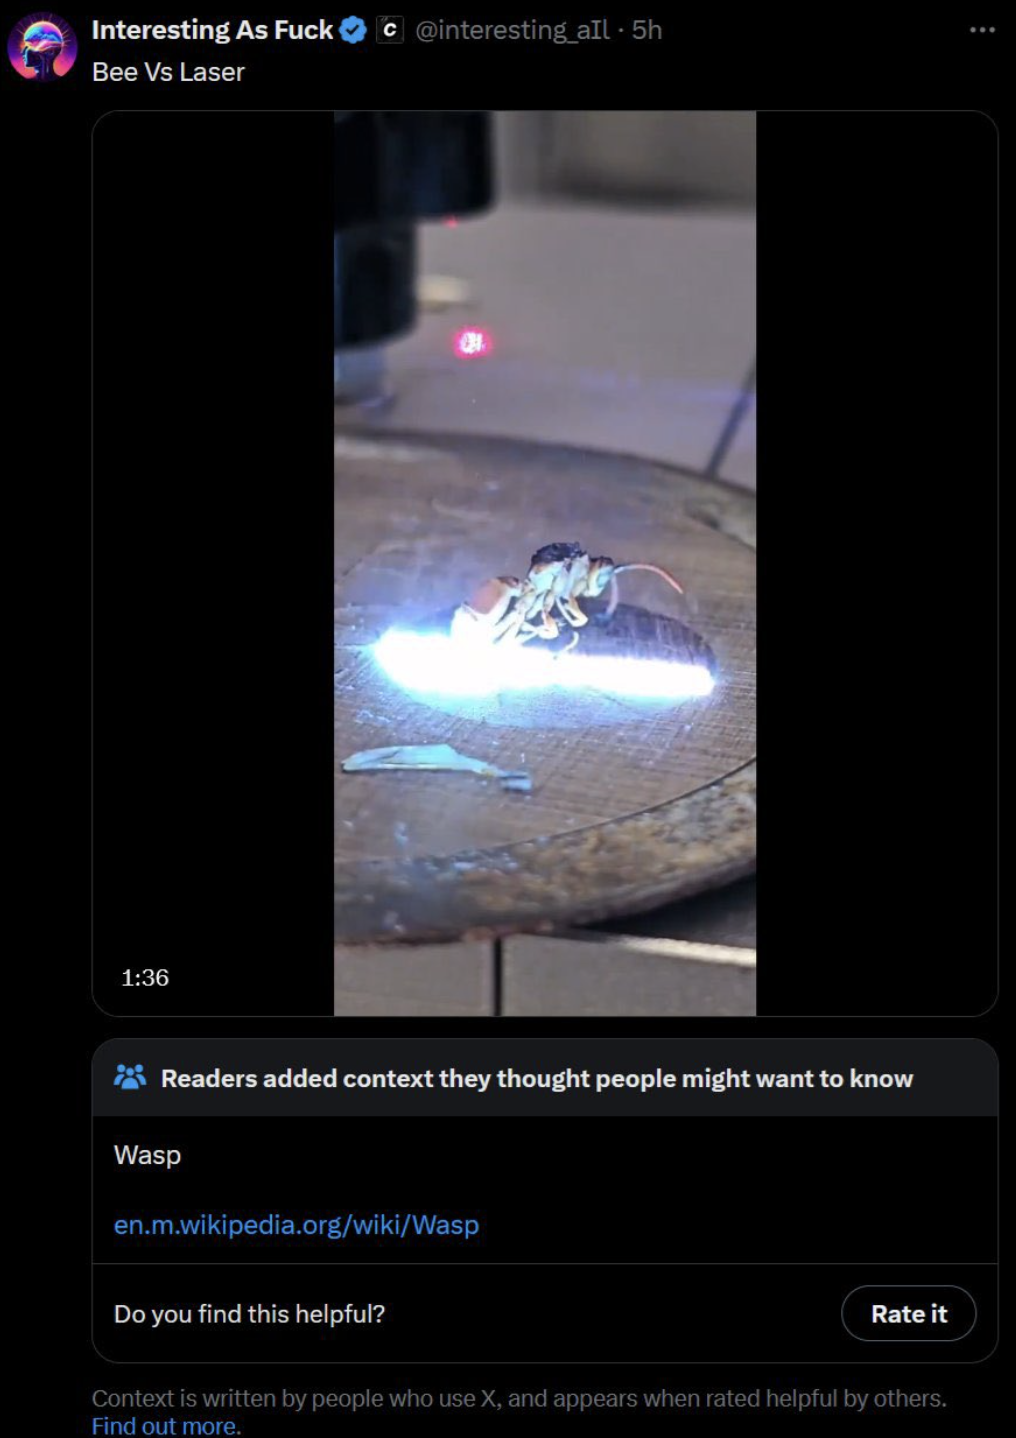Click the square C affiliation badge
The image size is (1016, 1438).
[x=390, y=30]
